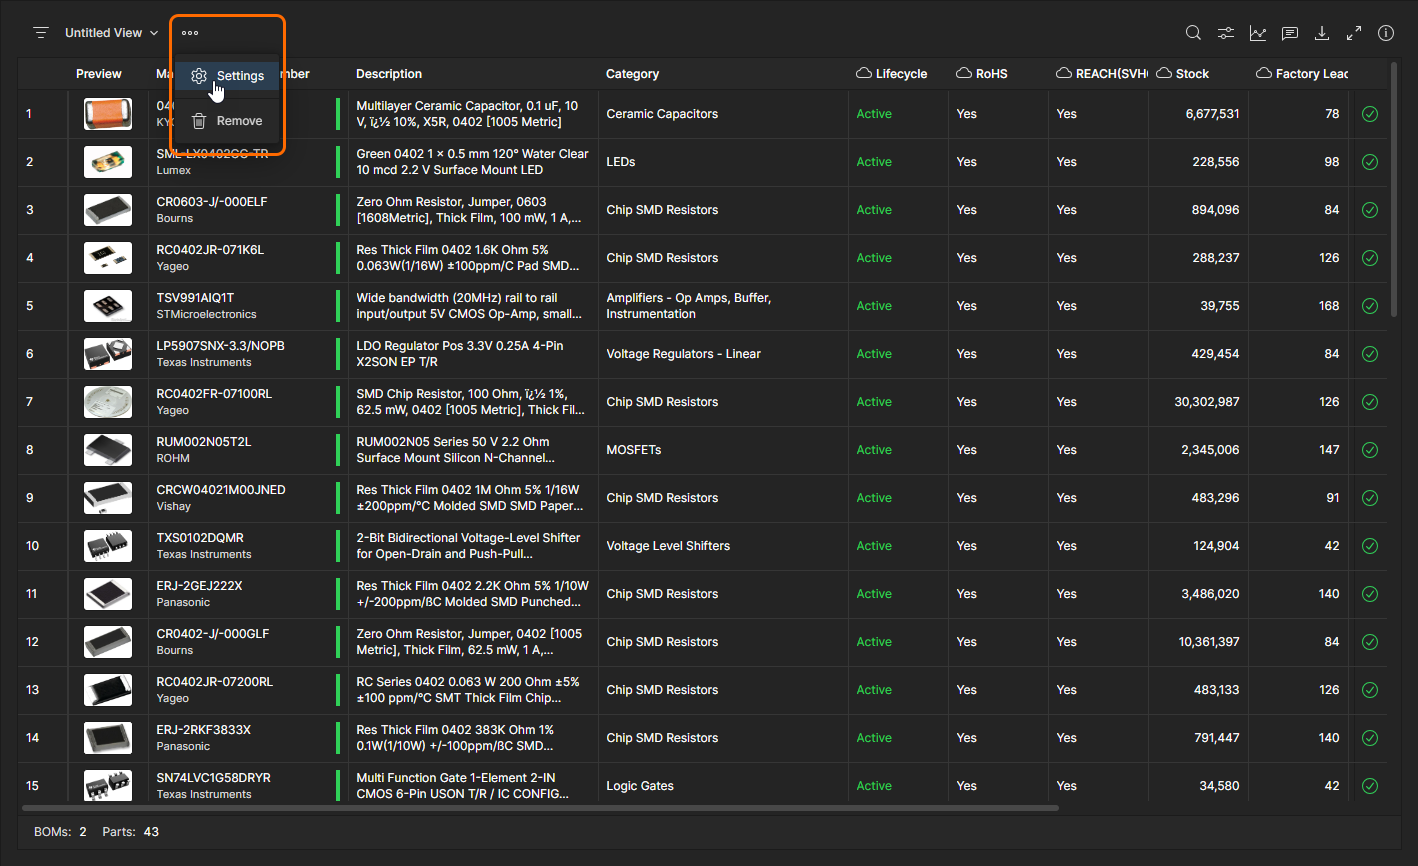Open the ERJ-2RKF3833X preview thumbnail
The height and width of the screenshot is (866, 1418).
point(108,738)
